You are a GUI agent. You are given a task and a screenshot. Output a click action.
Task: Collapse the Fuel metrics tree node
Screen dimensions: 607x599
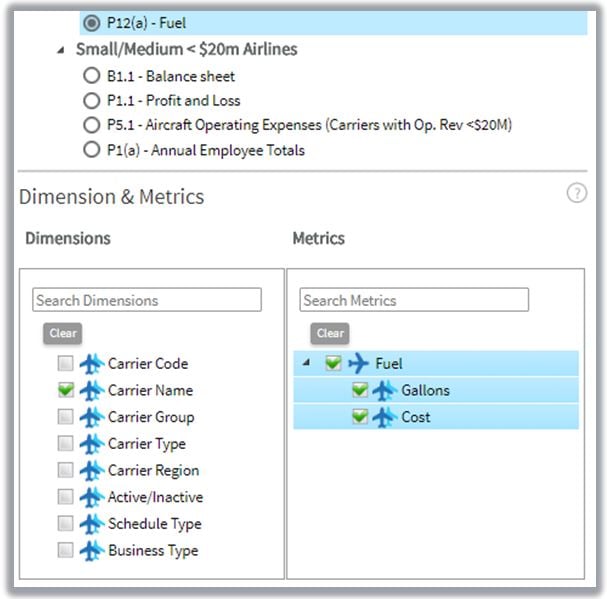306,364
